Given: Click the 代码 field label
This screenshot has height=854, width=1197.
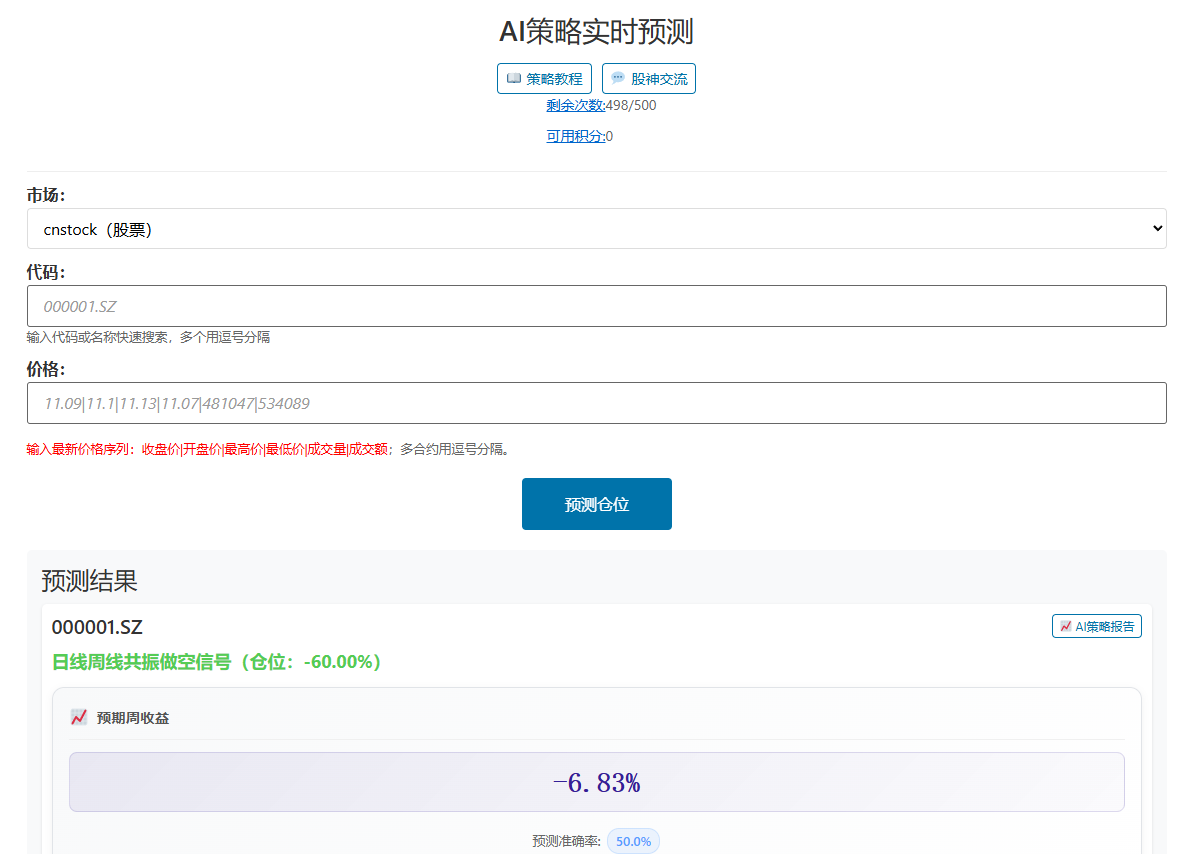Looking at the screenshot, I should [x=45, y=272].
